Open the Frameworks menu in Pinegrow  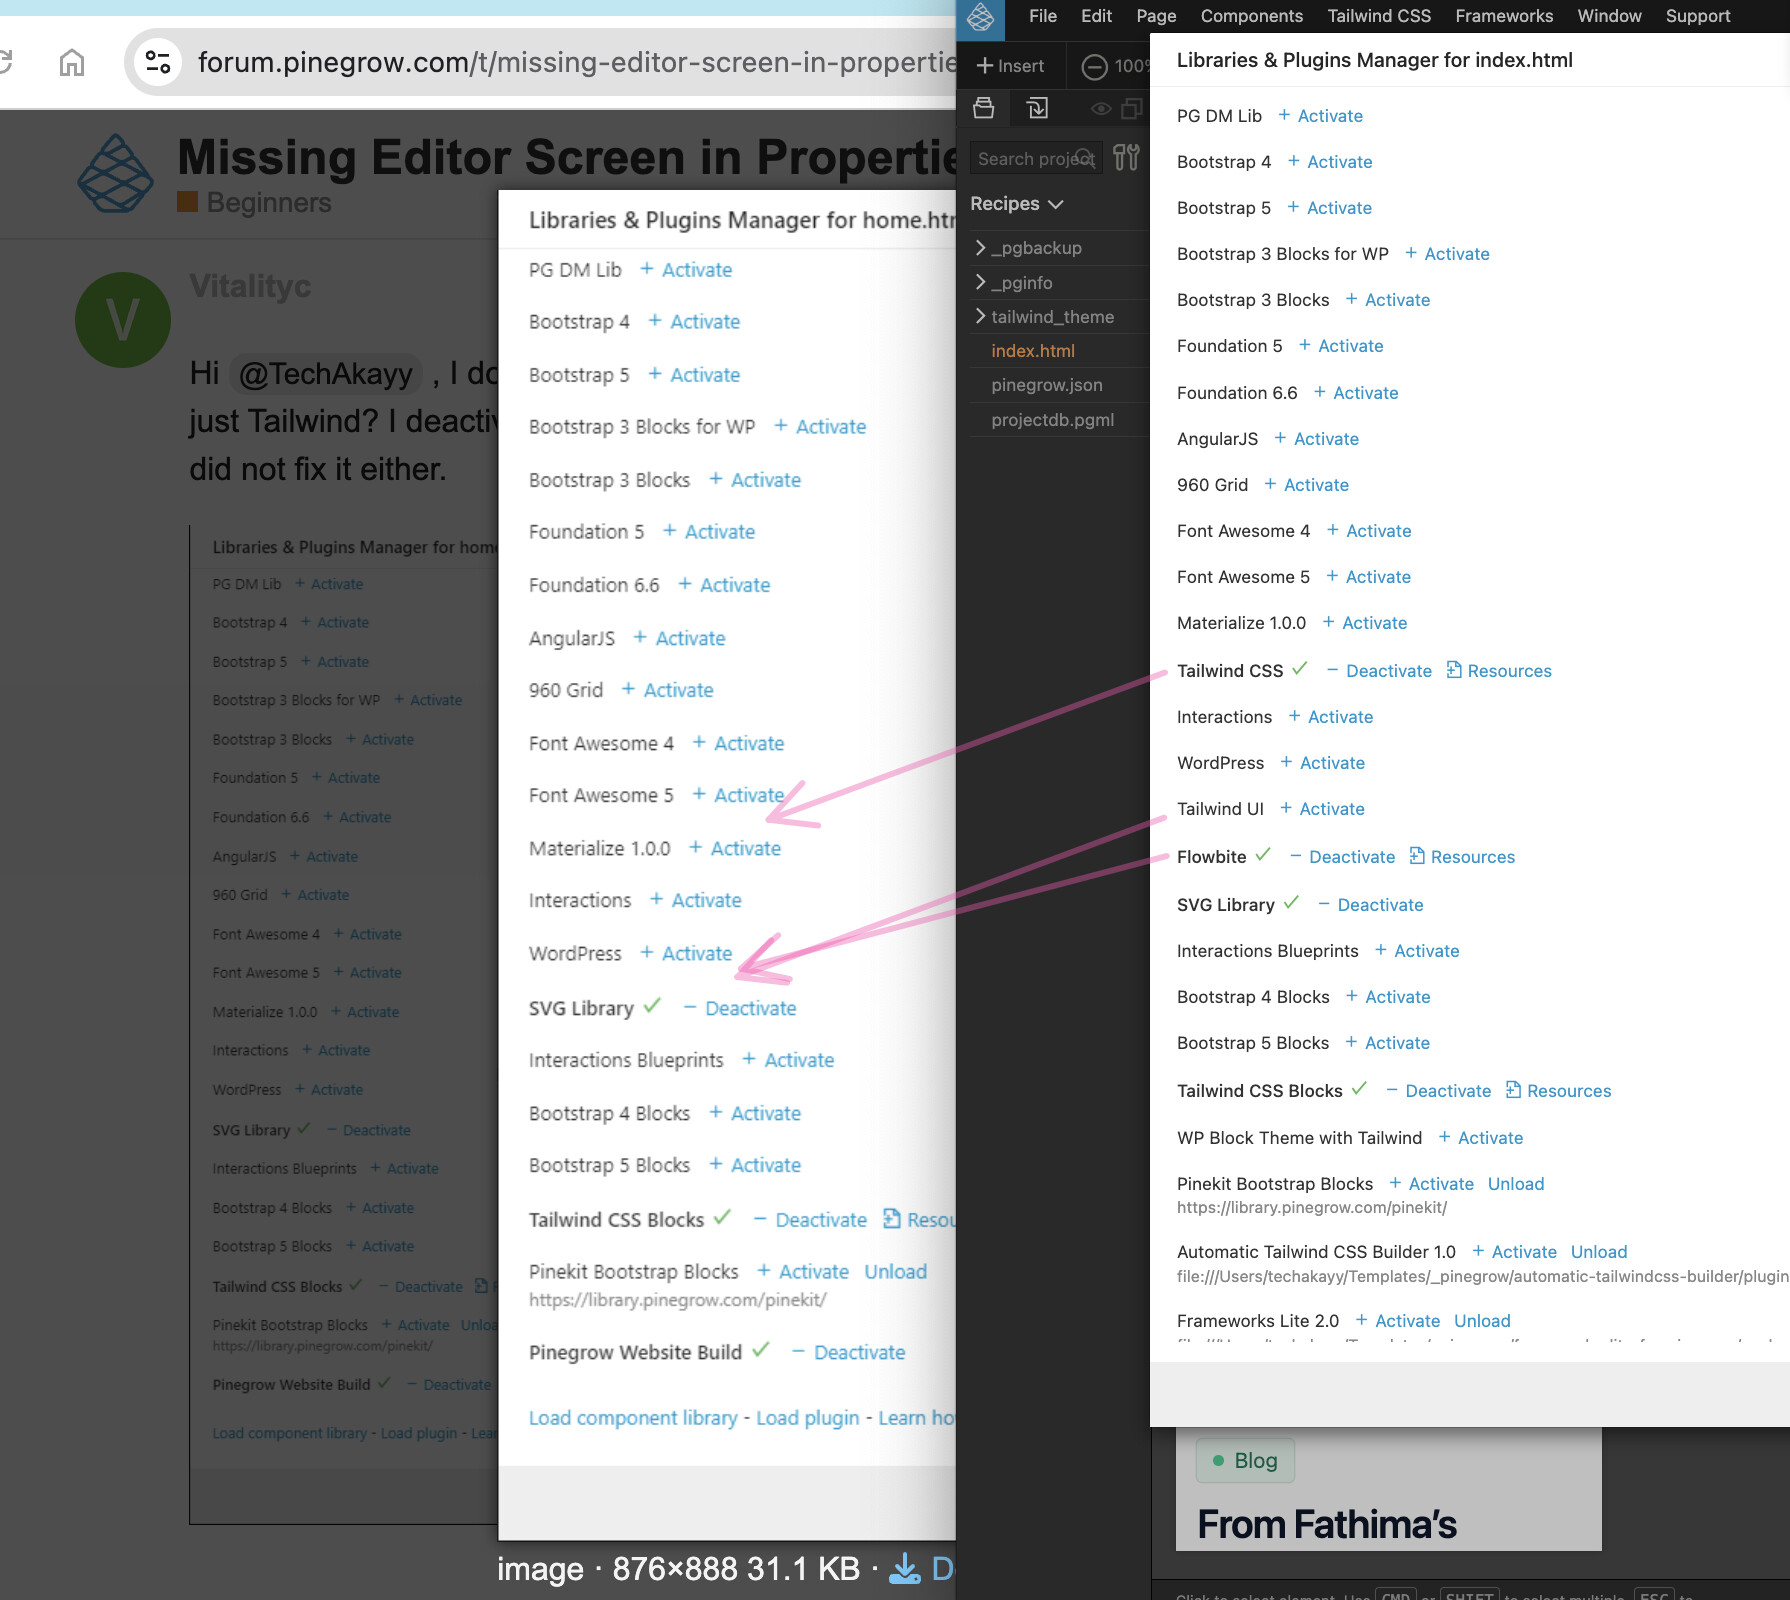[x=1504, y=16]
